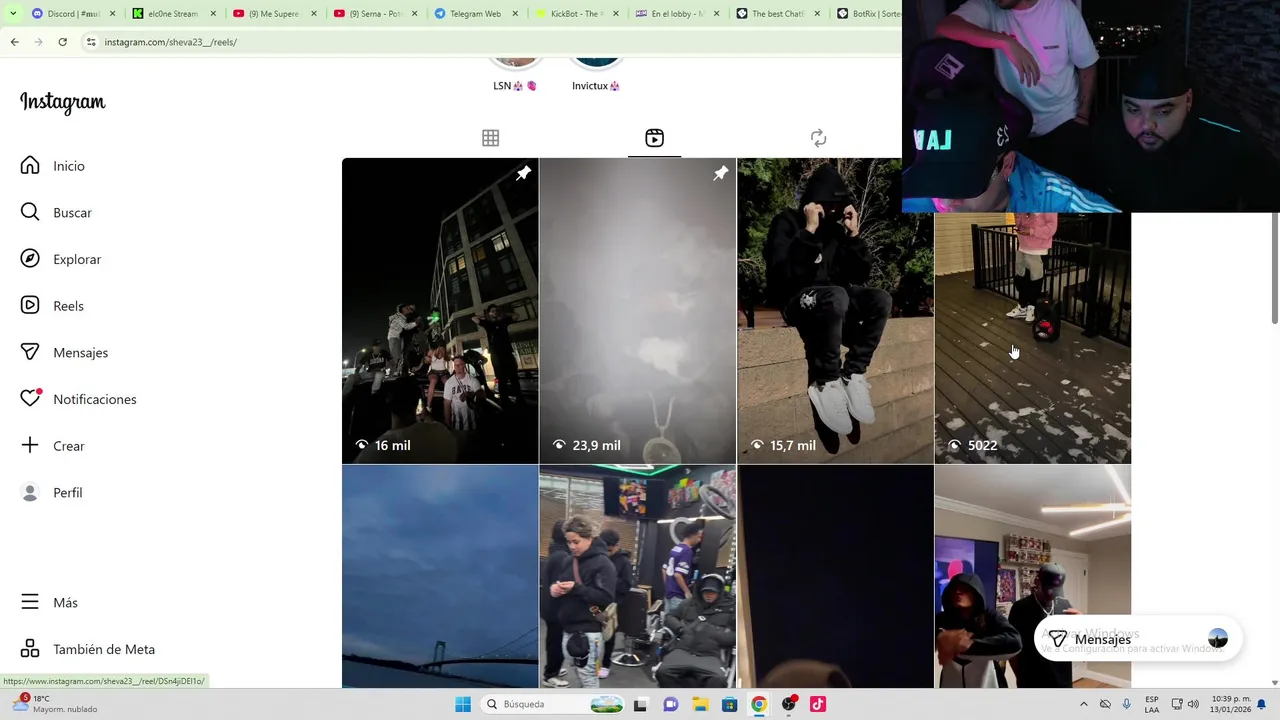Click the instagram.com address bar URL
The height and width of the screenshot is (720, 1280).
pyautogui.click(x=171, y=42)
